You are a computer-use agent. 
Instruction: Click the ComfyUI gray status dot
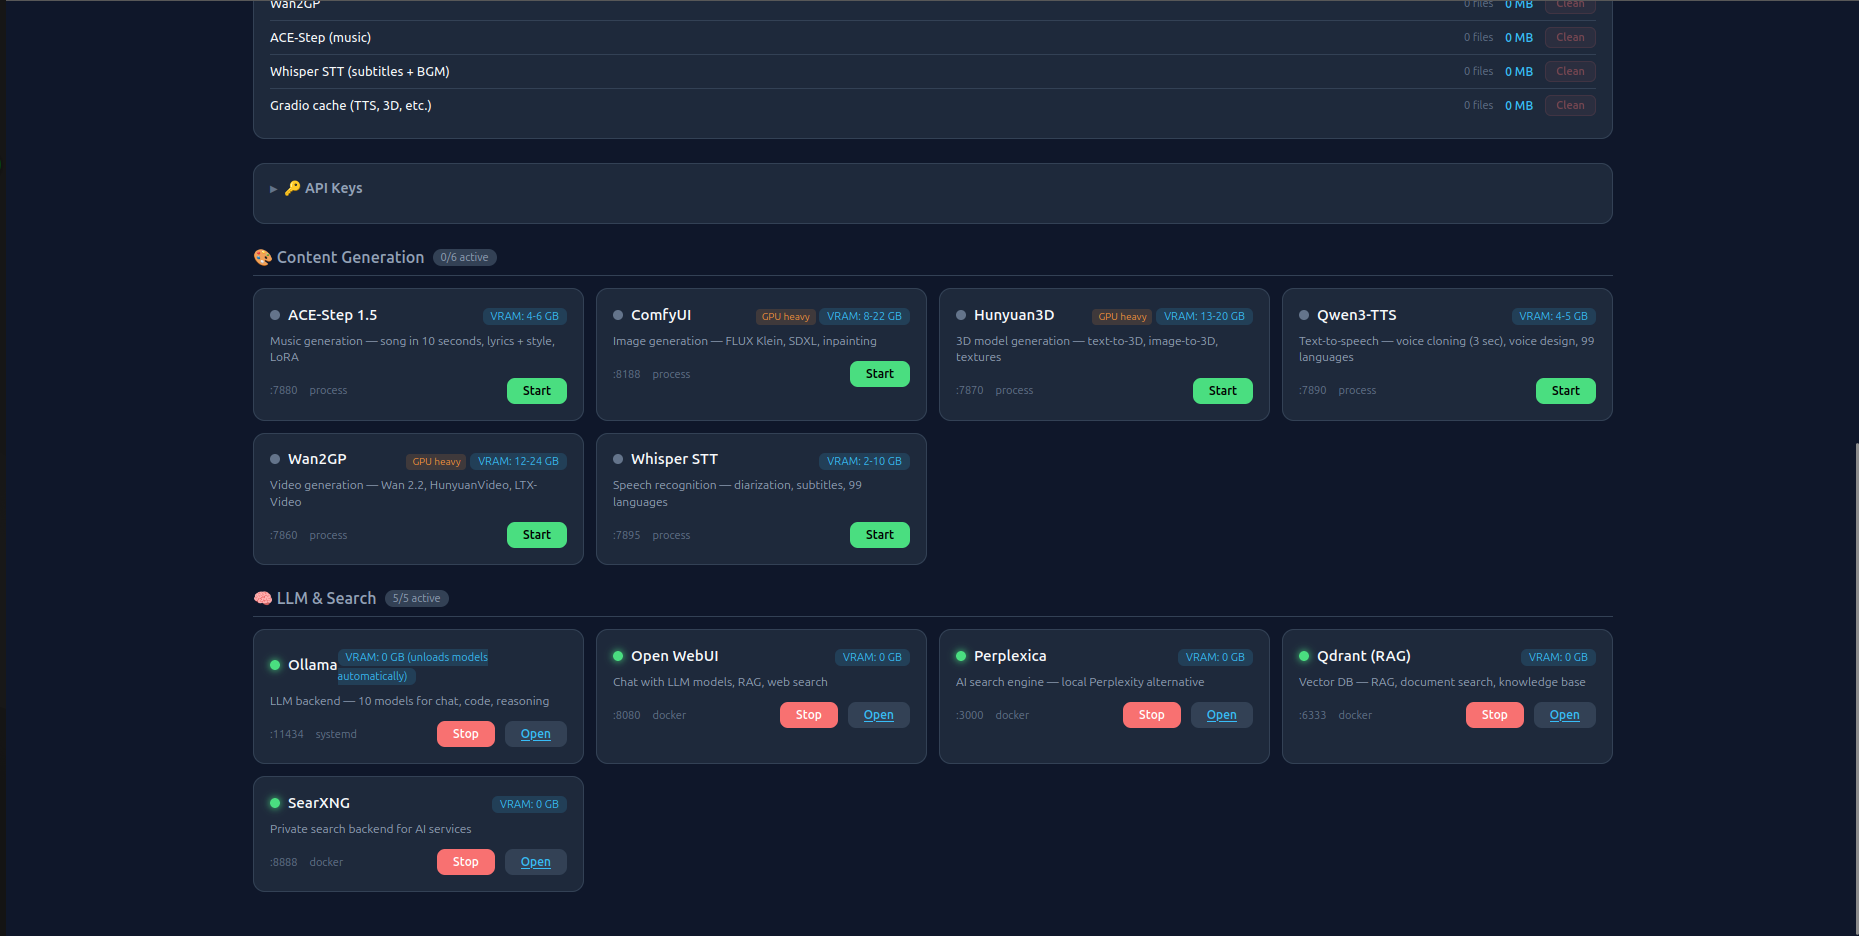(618, 315)
